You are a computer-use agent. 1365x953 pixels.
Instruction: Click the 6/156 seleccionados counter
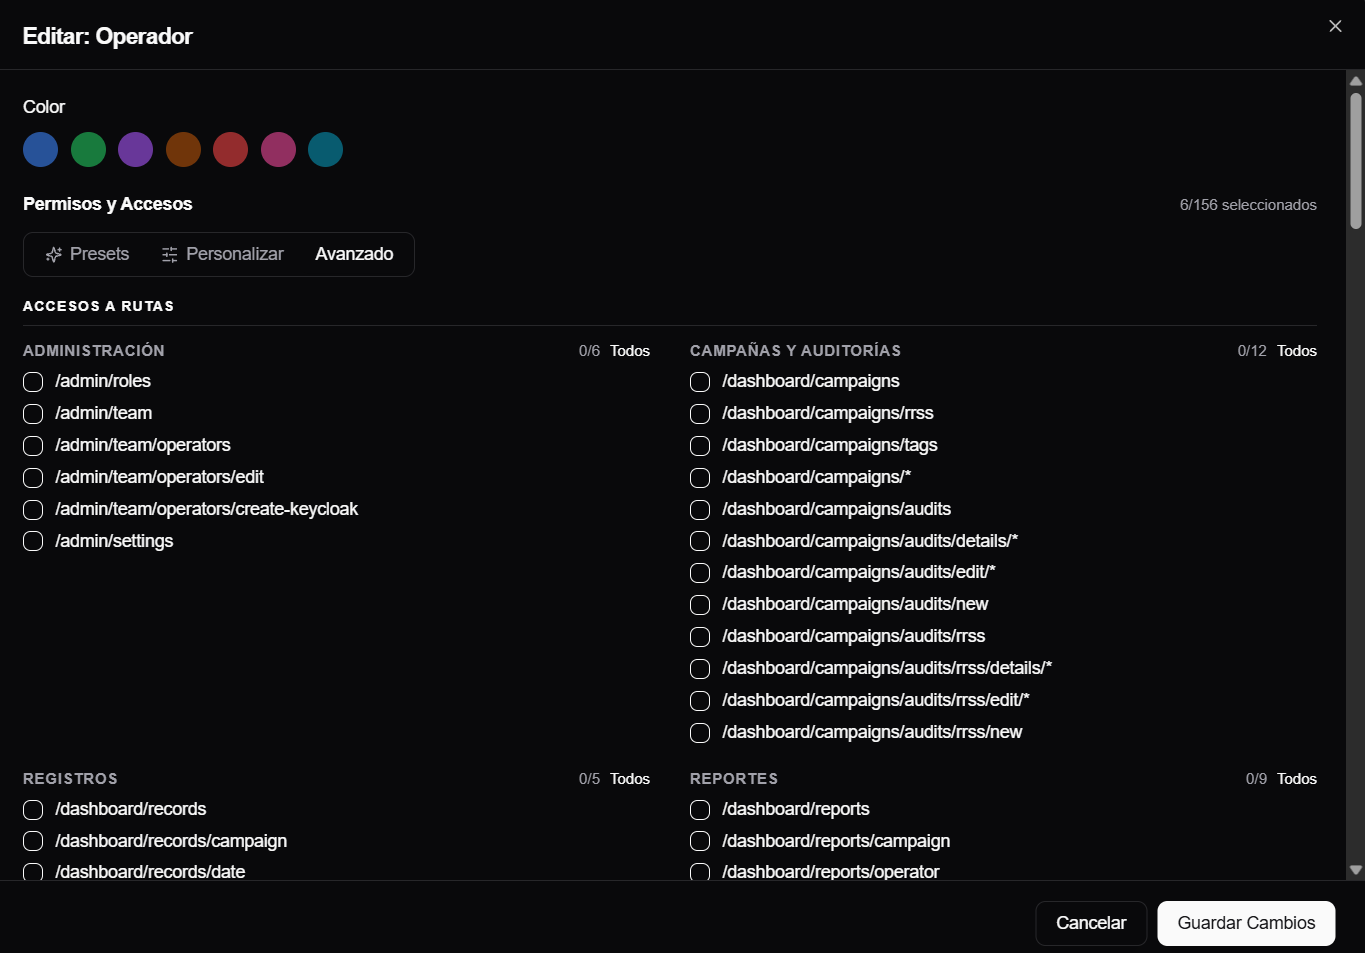[x=1248, y=205]
